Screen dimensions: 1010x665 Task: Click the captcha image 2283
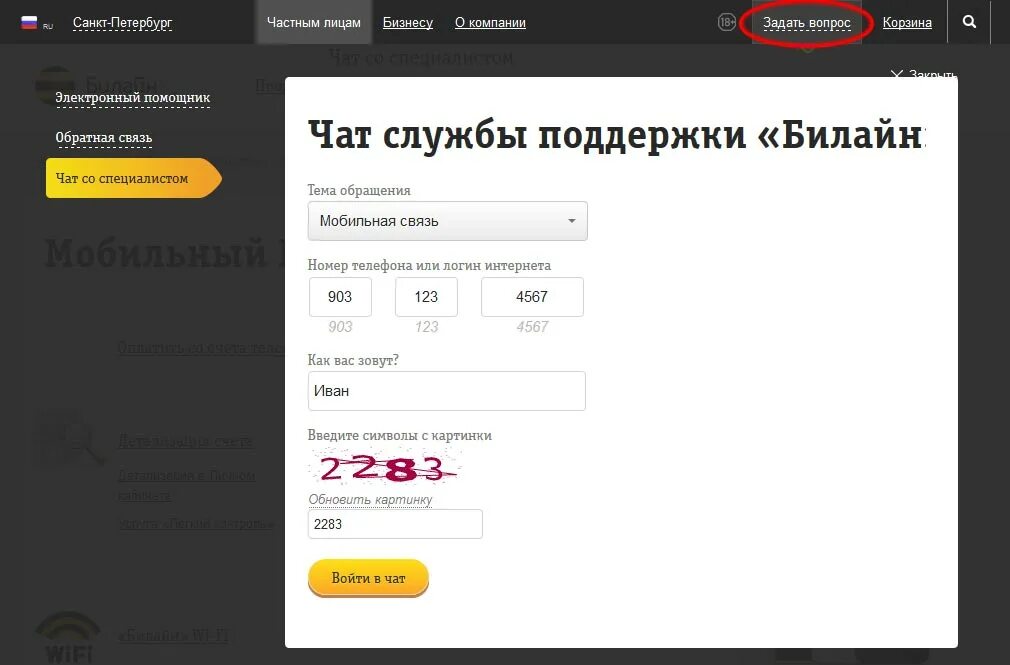pyautogui.click(x=385, y=467)
